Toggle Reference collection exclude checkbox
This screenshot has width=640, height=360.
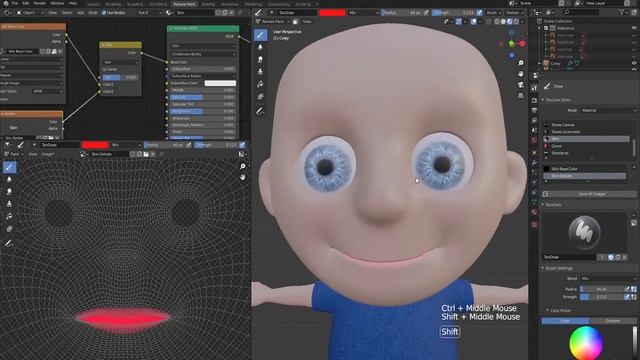(546, 28)
